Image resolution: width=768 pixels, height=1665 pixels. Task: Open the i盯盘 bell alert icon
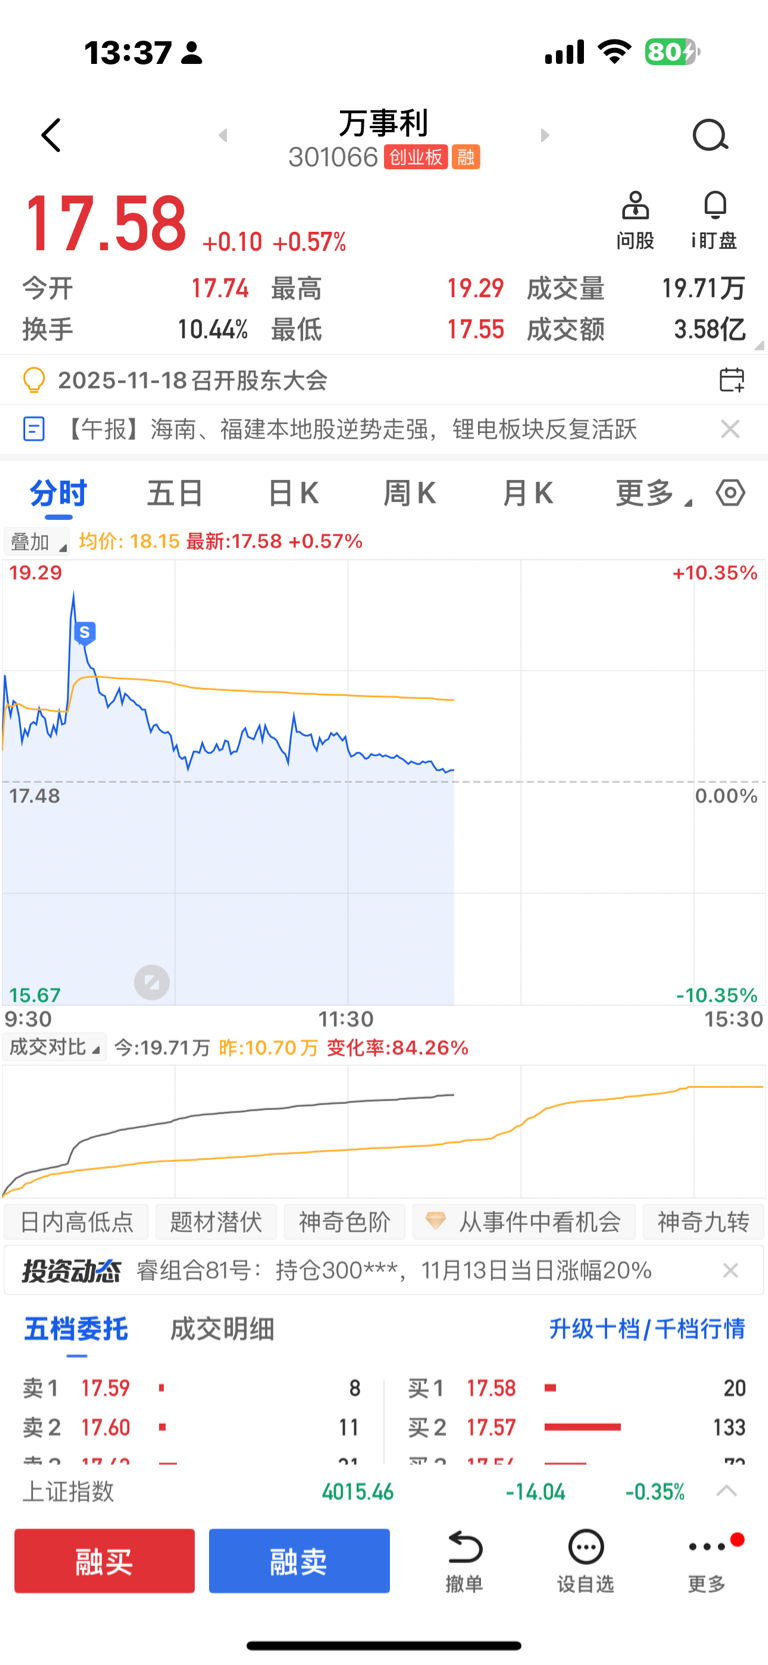pos(714,207)
